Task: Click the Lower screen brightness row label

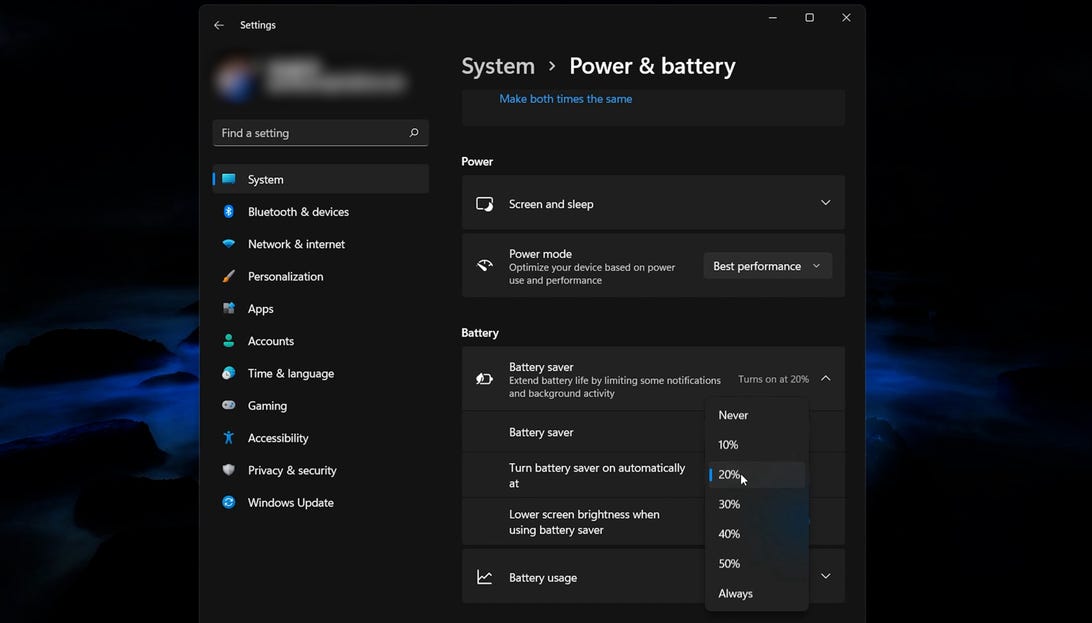Action: point(584,522)
